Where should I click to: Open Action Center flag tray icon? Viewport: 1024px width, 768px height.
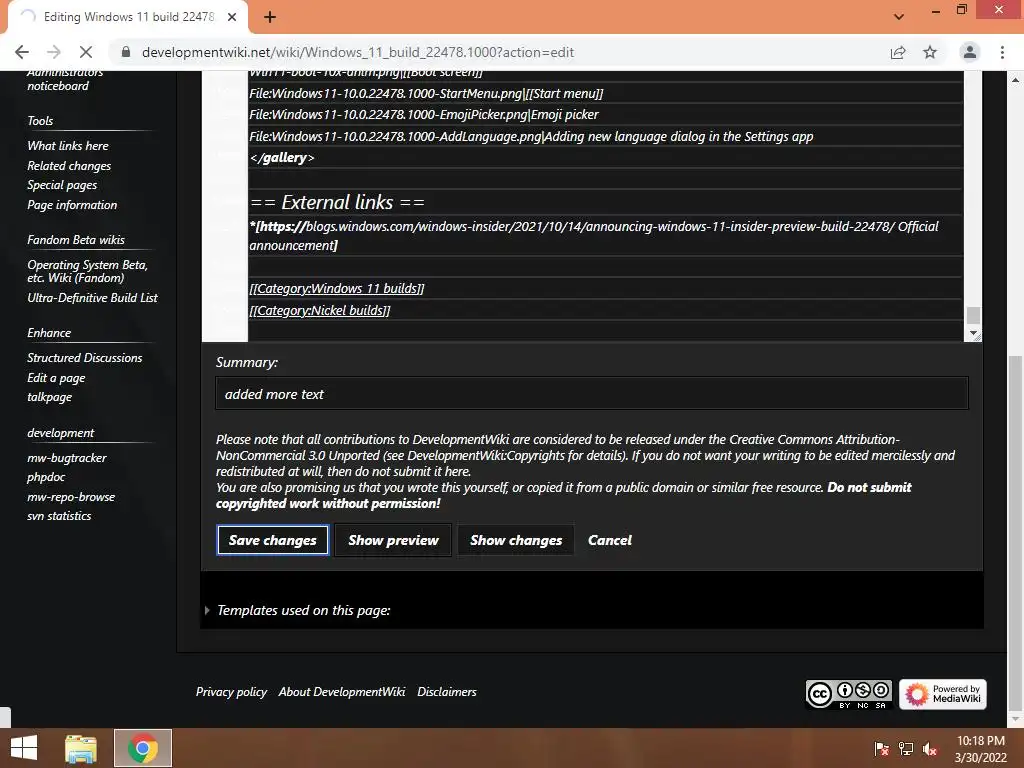[x=881, y=749]
